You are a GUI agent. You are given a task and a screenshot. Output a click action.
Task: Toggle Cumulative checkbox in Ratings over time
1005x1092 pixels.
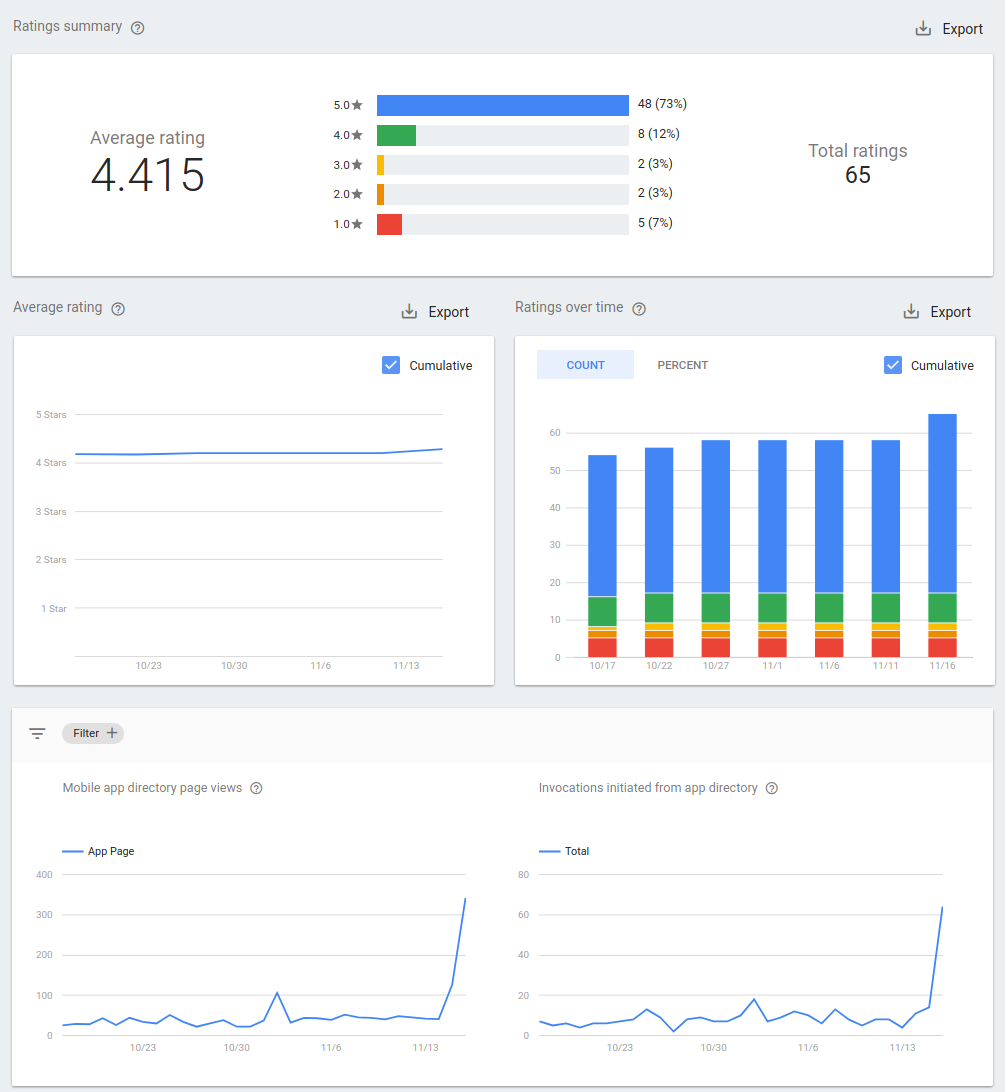coord(893,365)
